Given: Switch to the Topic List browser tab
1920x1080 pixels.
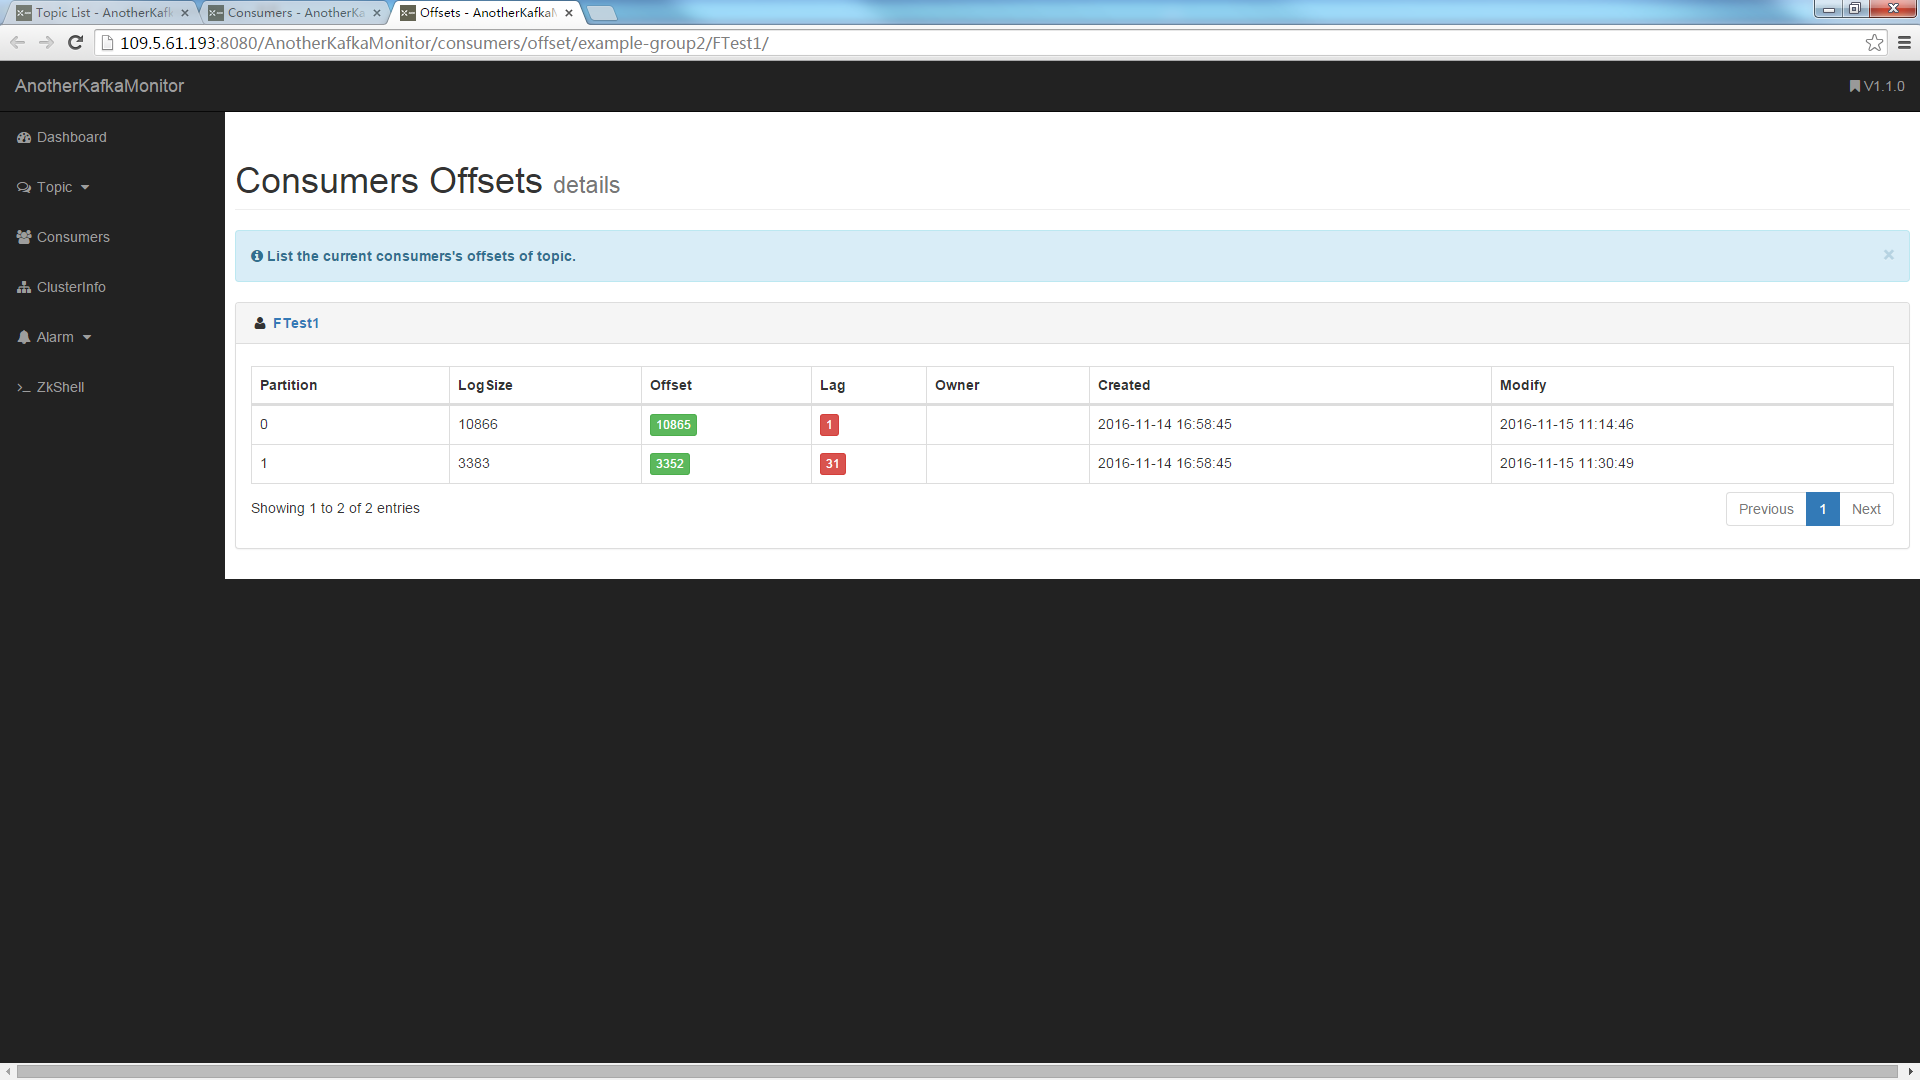Looking at the screenshot, I should click(100, 13).
